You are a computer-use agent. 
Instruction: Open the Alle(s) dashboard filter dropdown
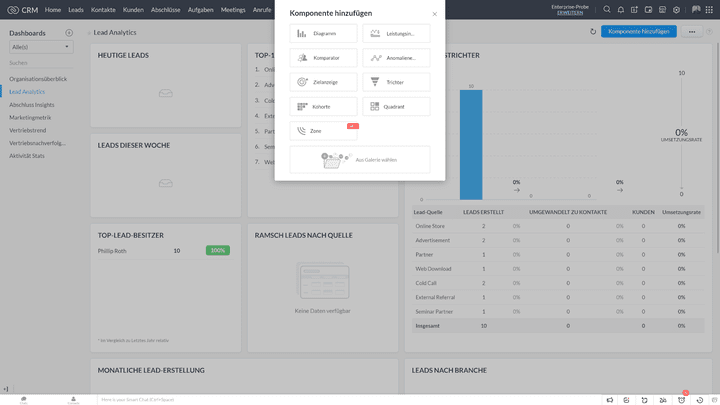(x=41, y=46)
